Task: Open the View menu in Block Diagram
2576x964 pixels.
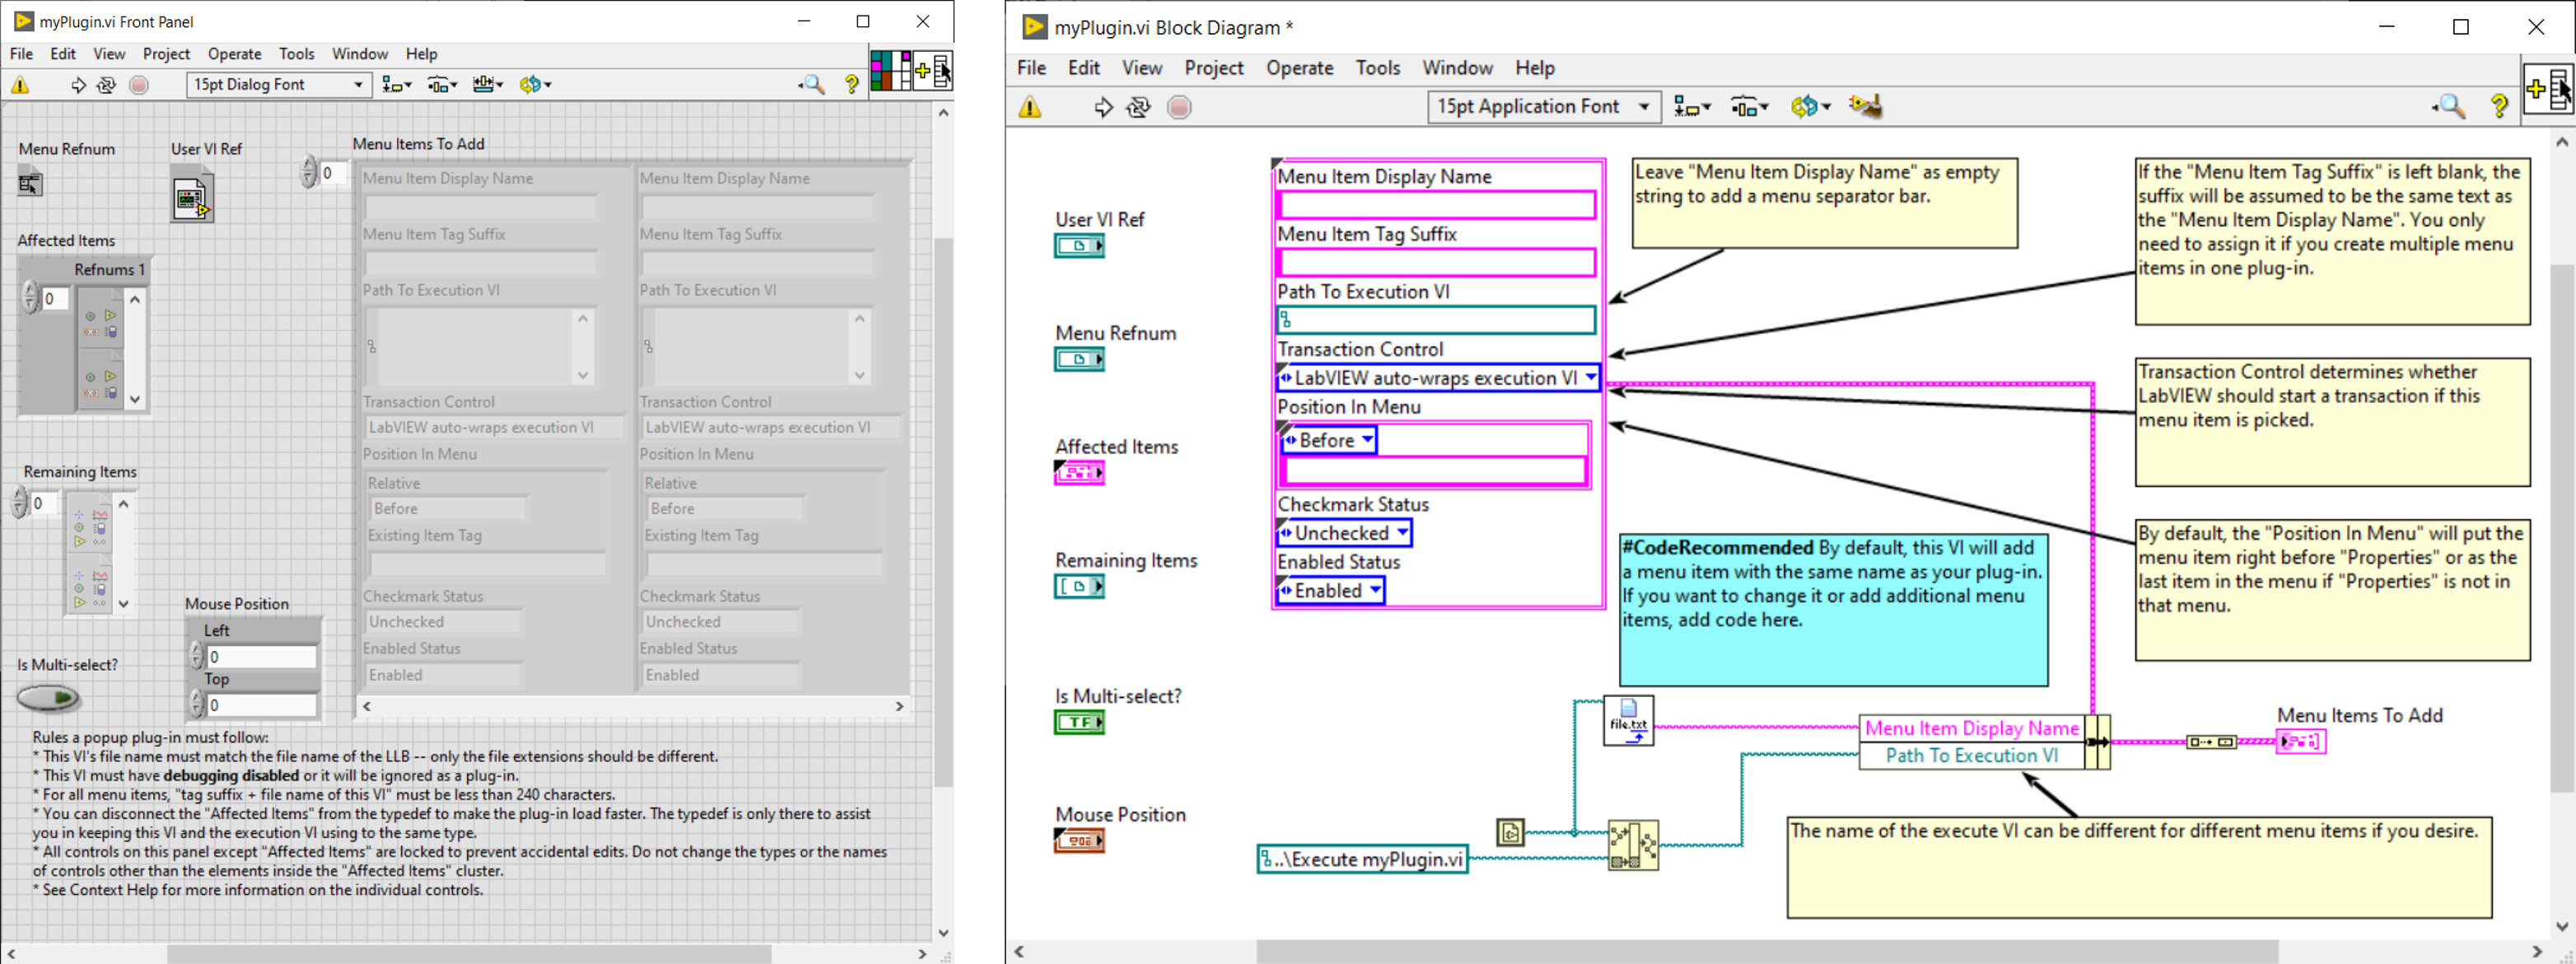Action: click(x=1141, y=68)
